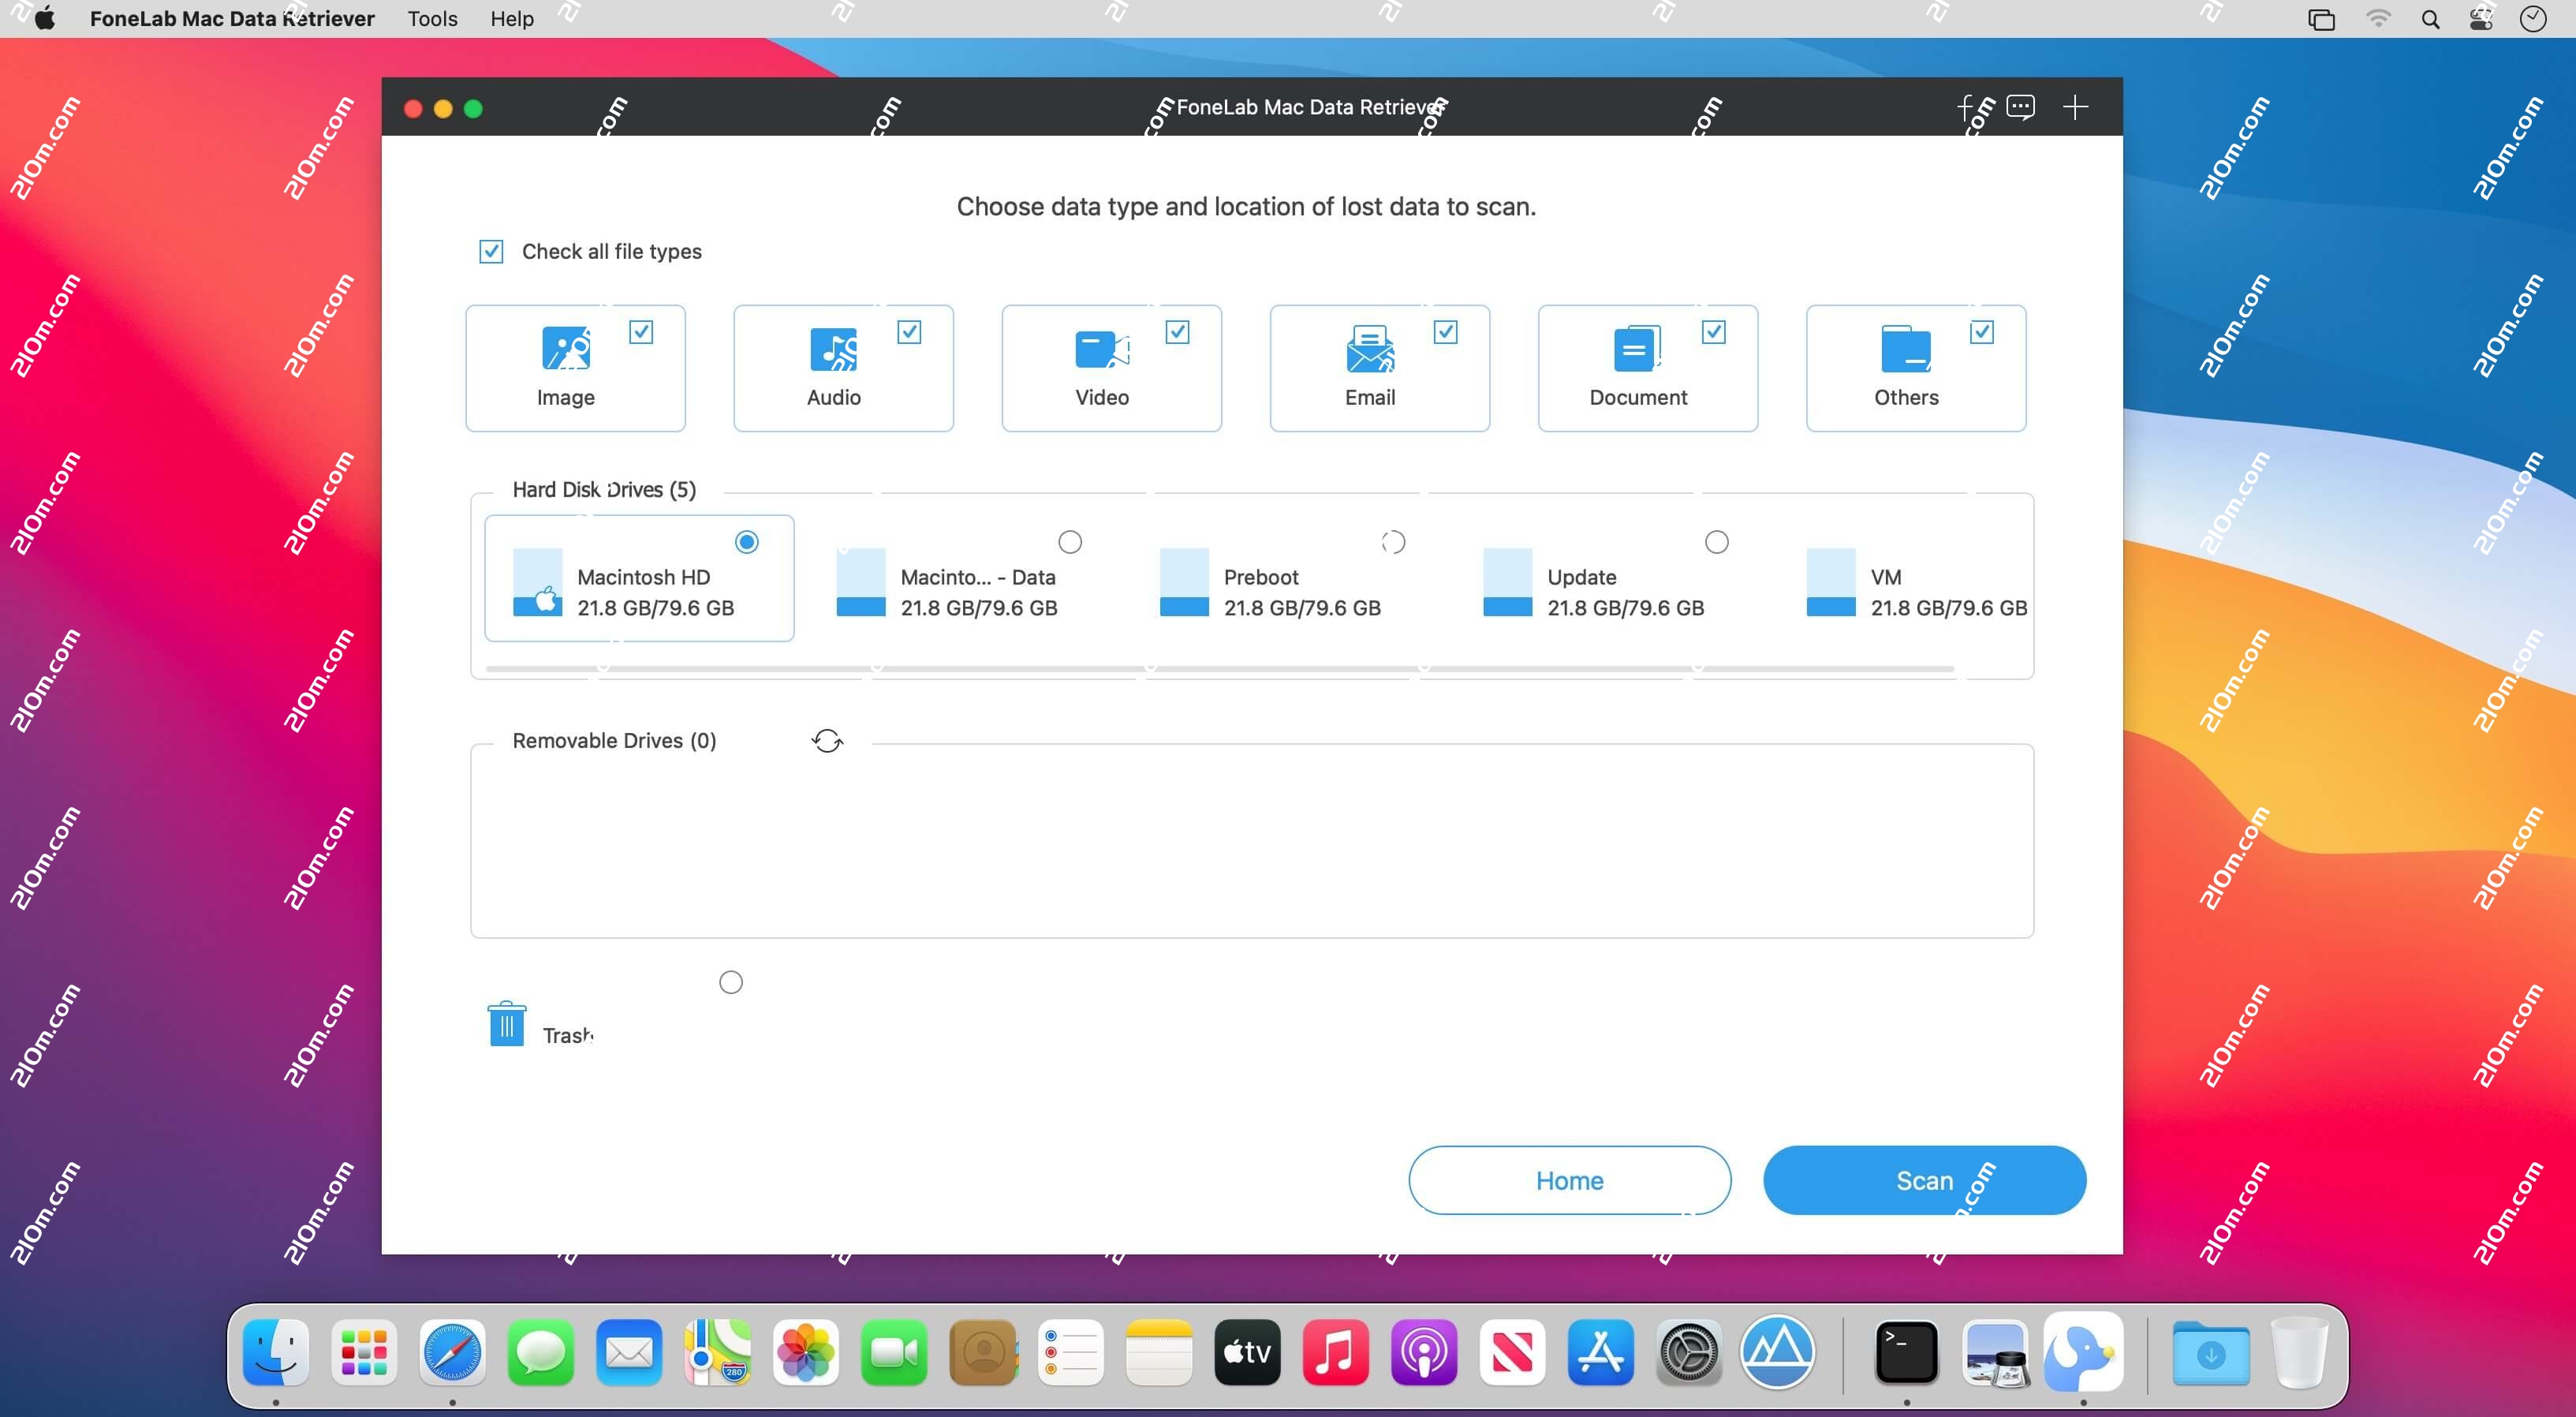Refresh the Removable Drives list
The width and height of the screenshot is (2576, 1417).
click(826, 740)
